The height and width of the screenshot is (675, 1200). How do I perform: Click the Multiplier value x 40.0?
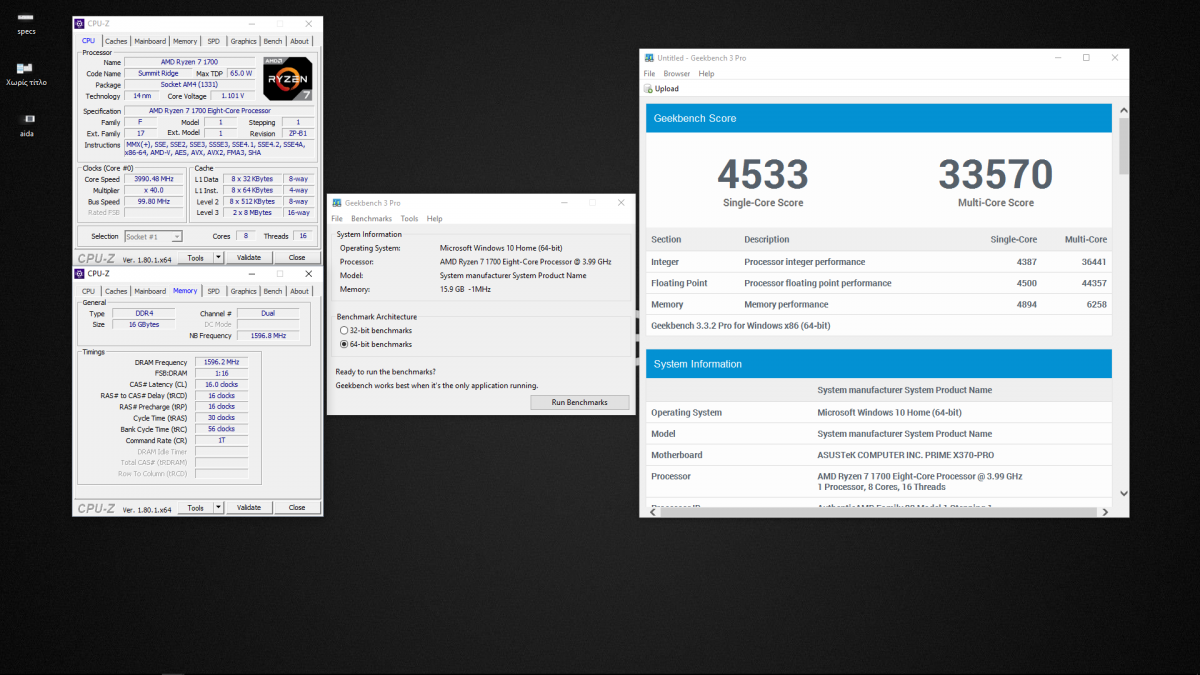154,190
